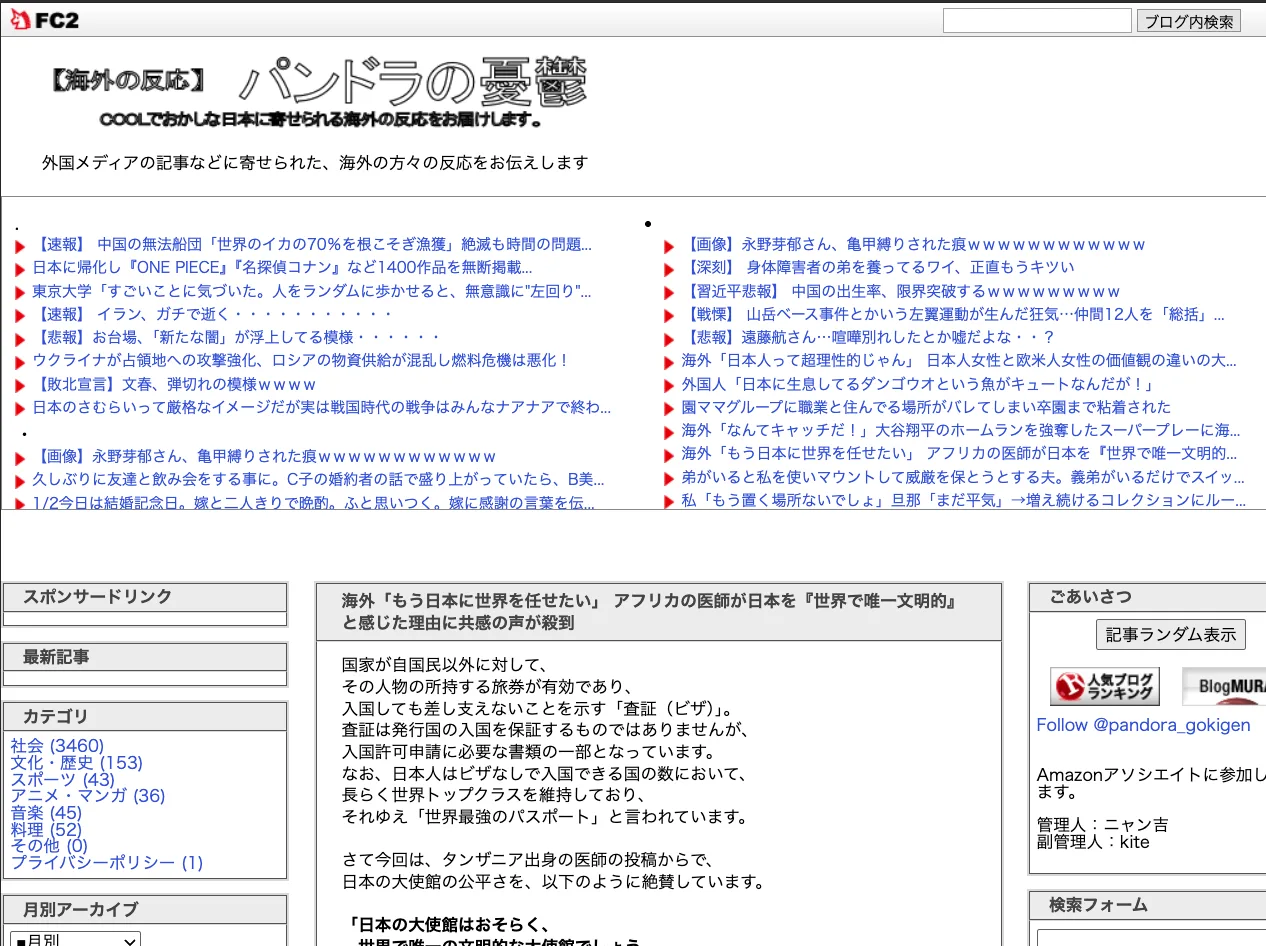Open headline 外国人 ダンゴウオという魚がキュート
The width and height of the screenshot is (1266, 946).
pyautogui.click(x=918, y=384)
